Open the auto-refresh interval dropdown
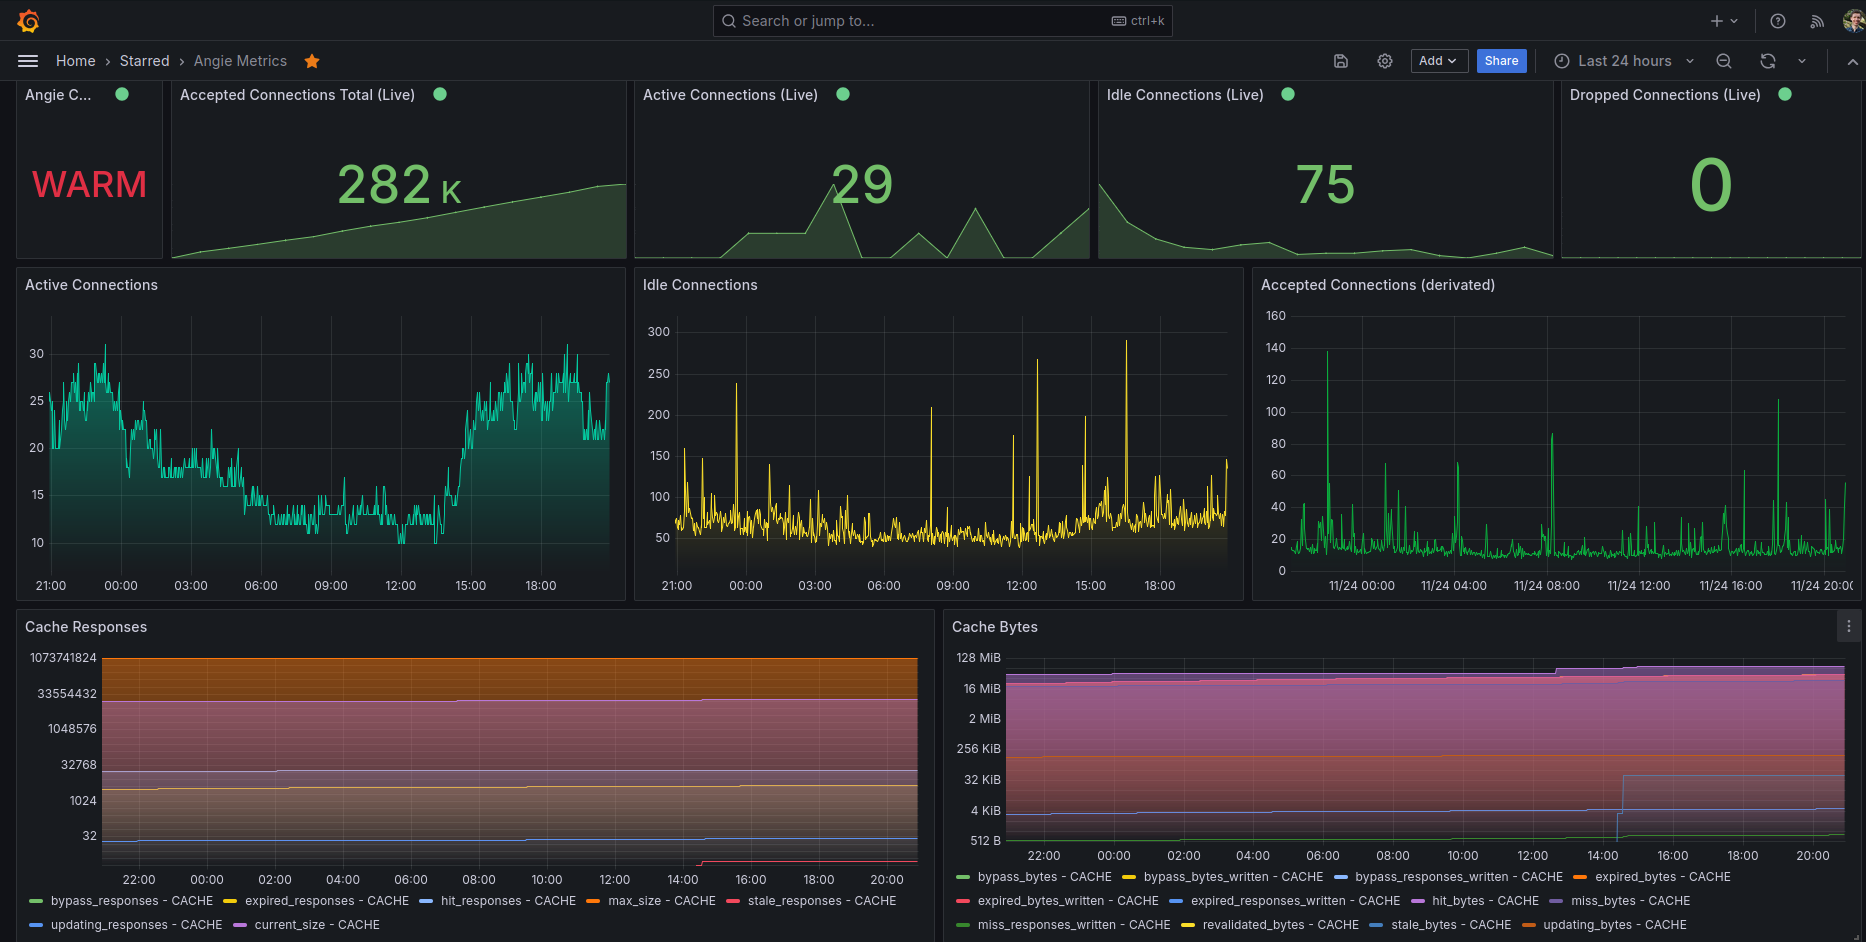Viewport: 1866px width, 942px height. point(1802,61)
